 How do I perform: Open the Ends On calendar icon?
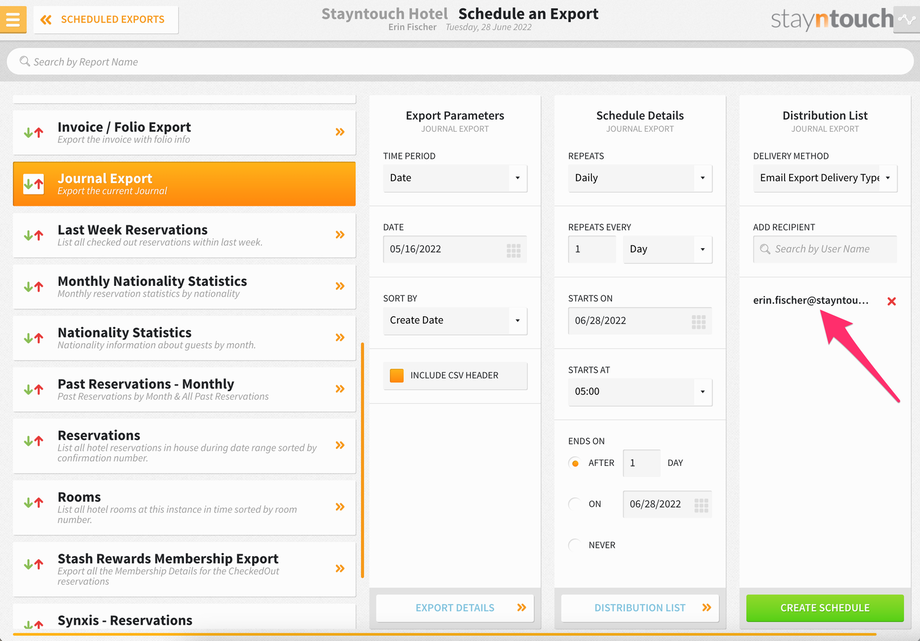pyautogui.click(x=701, y=505)
